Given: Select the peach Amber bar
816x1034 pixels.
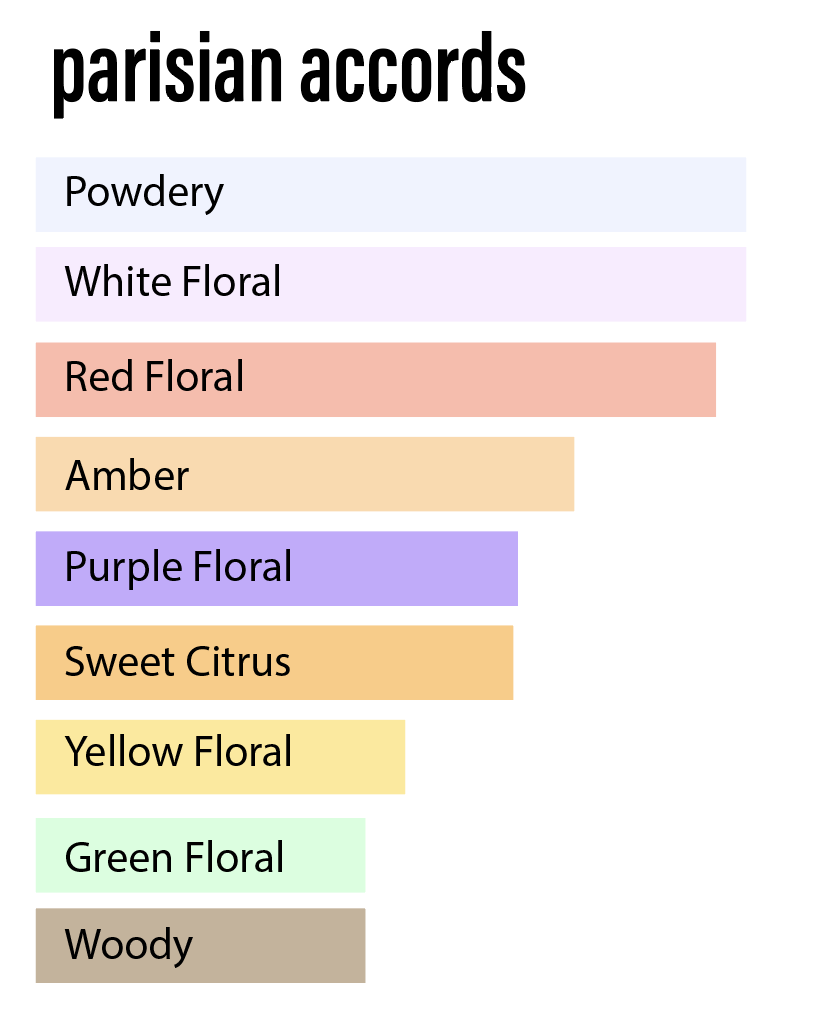Looking at the screenshot, I should 380,474.
